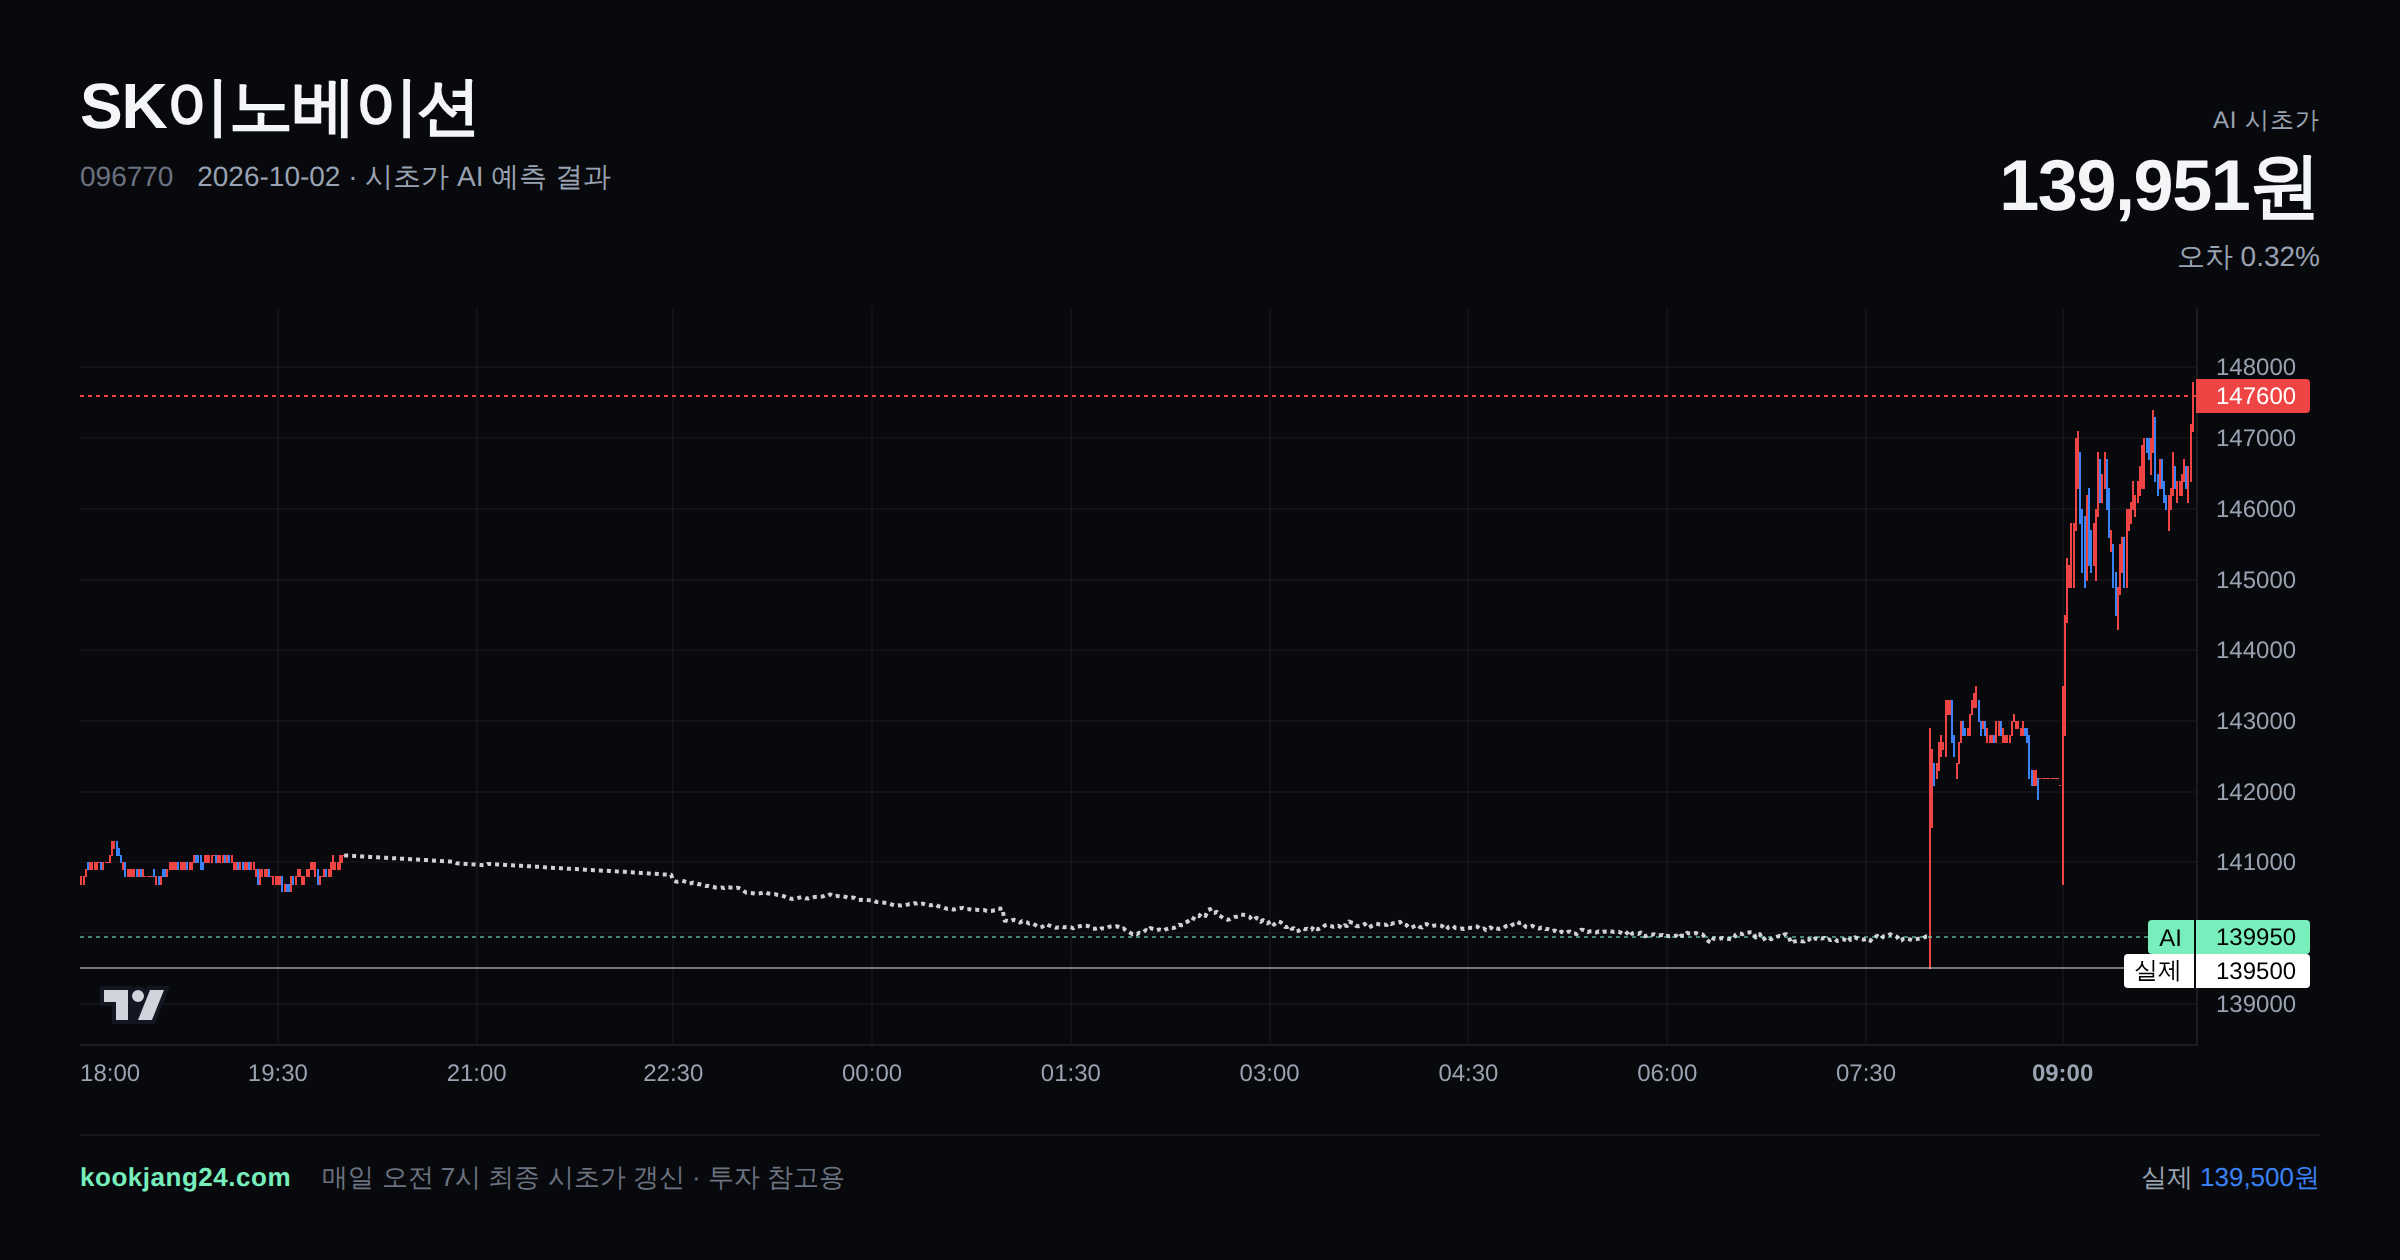Click the 실제 actual price tag
This screenshot has height=1260, width=2400.
tap(2159, 970)
